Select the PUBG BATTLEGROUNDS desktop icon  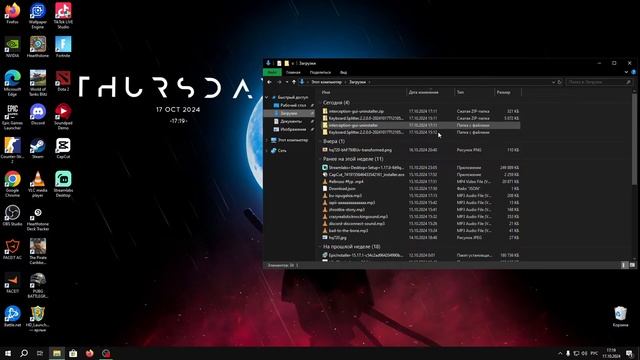[38, 285]
